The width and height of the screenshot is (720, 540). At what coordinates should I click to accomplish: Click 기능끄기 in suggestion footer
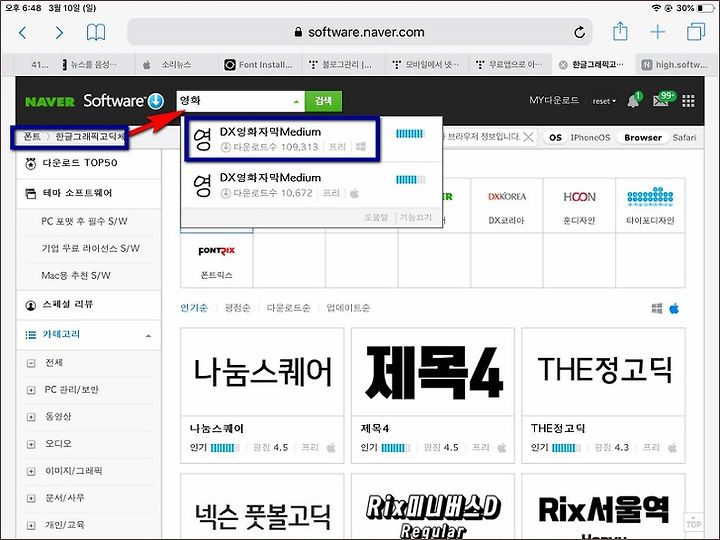416,217
